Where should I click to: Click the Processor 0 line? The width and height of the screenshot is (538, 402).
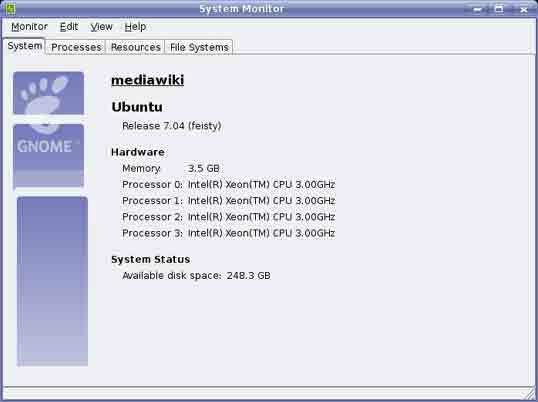(x=229, y=185)
